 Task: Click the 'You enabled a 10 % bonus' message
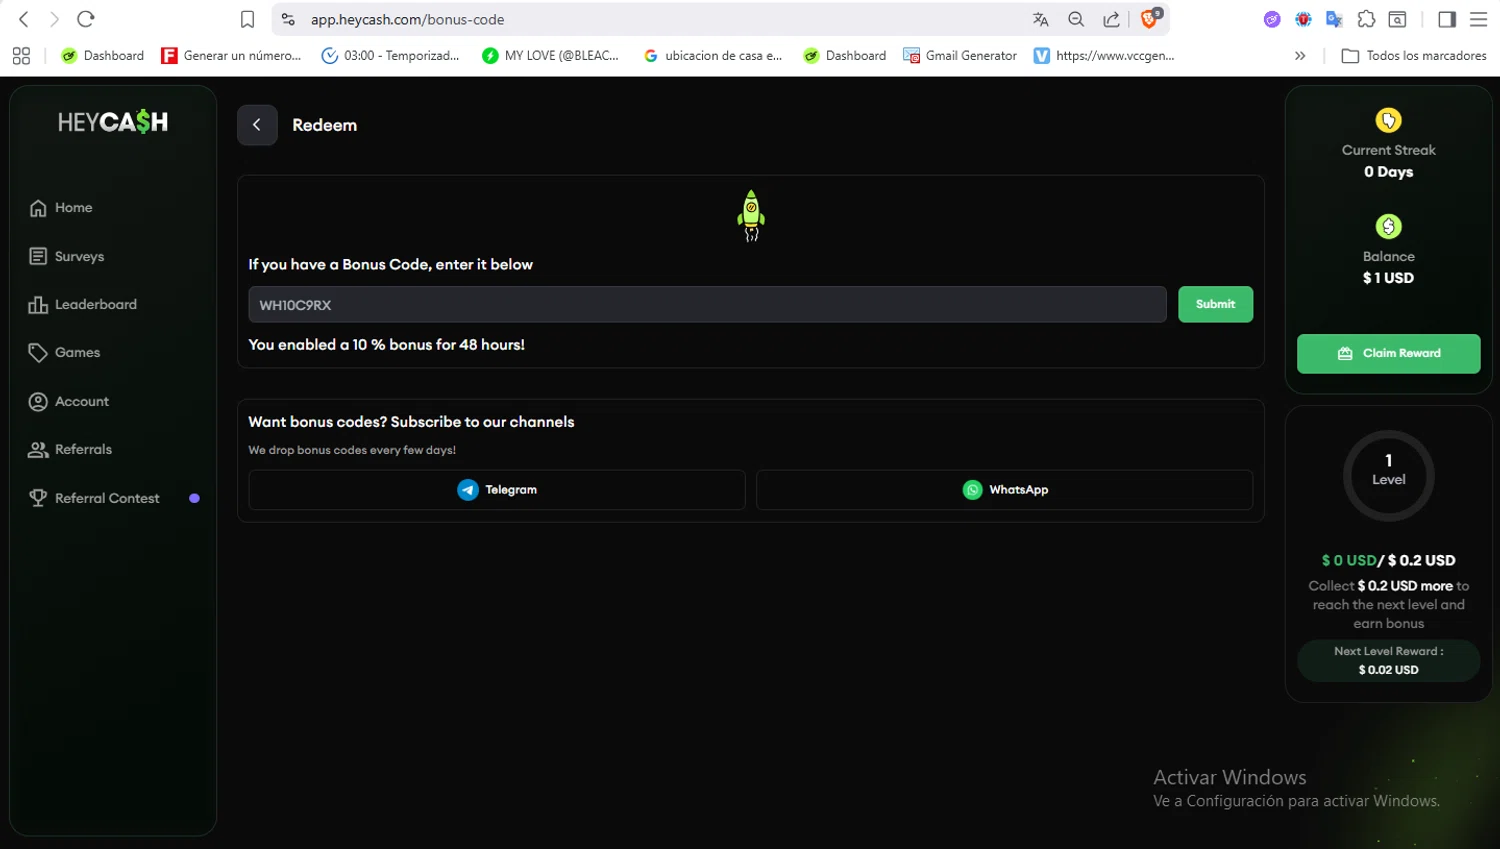pyautogui.click(x=386, y=345)
